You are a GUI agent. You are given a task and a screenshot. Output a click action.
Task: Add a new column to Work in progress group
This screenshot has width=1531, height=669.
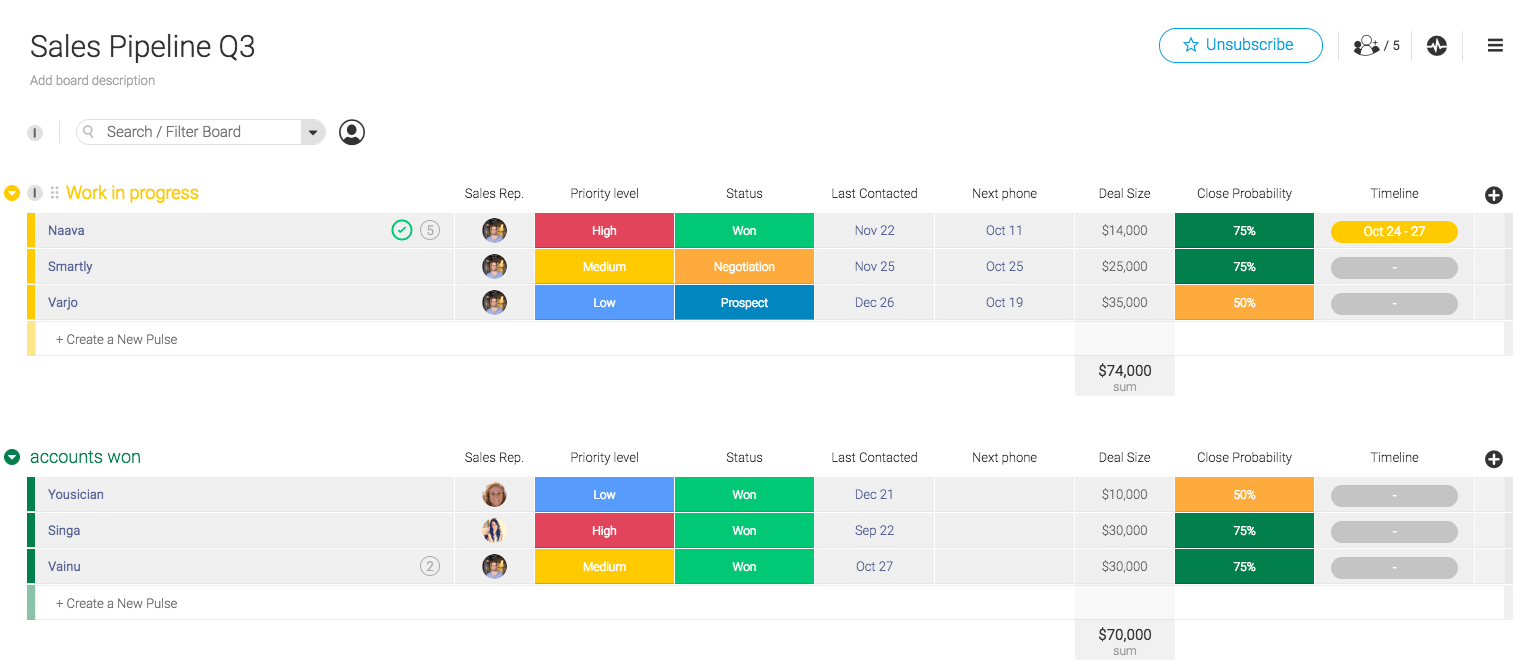pyautogui.click(x=1494, y=195)
